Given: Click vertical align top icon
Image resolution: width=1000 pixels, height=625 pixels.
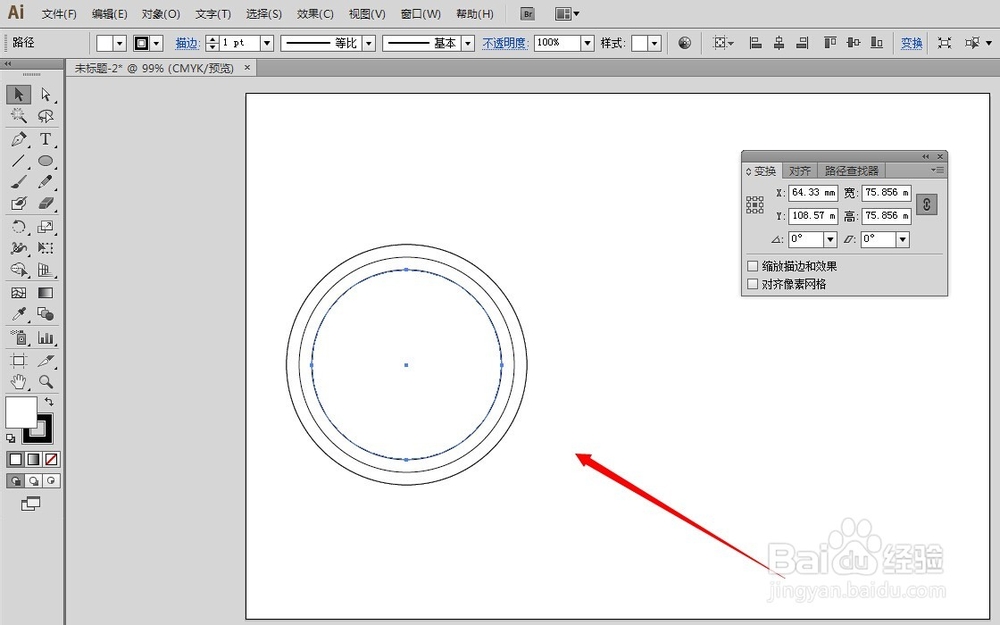Looking at the screenshot, I should [830, 43].
